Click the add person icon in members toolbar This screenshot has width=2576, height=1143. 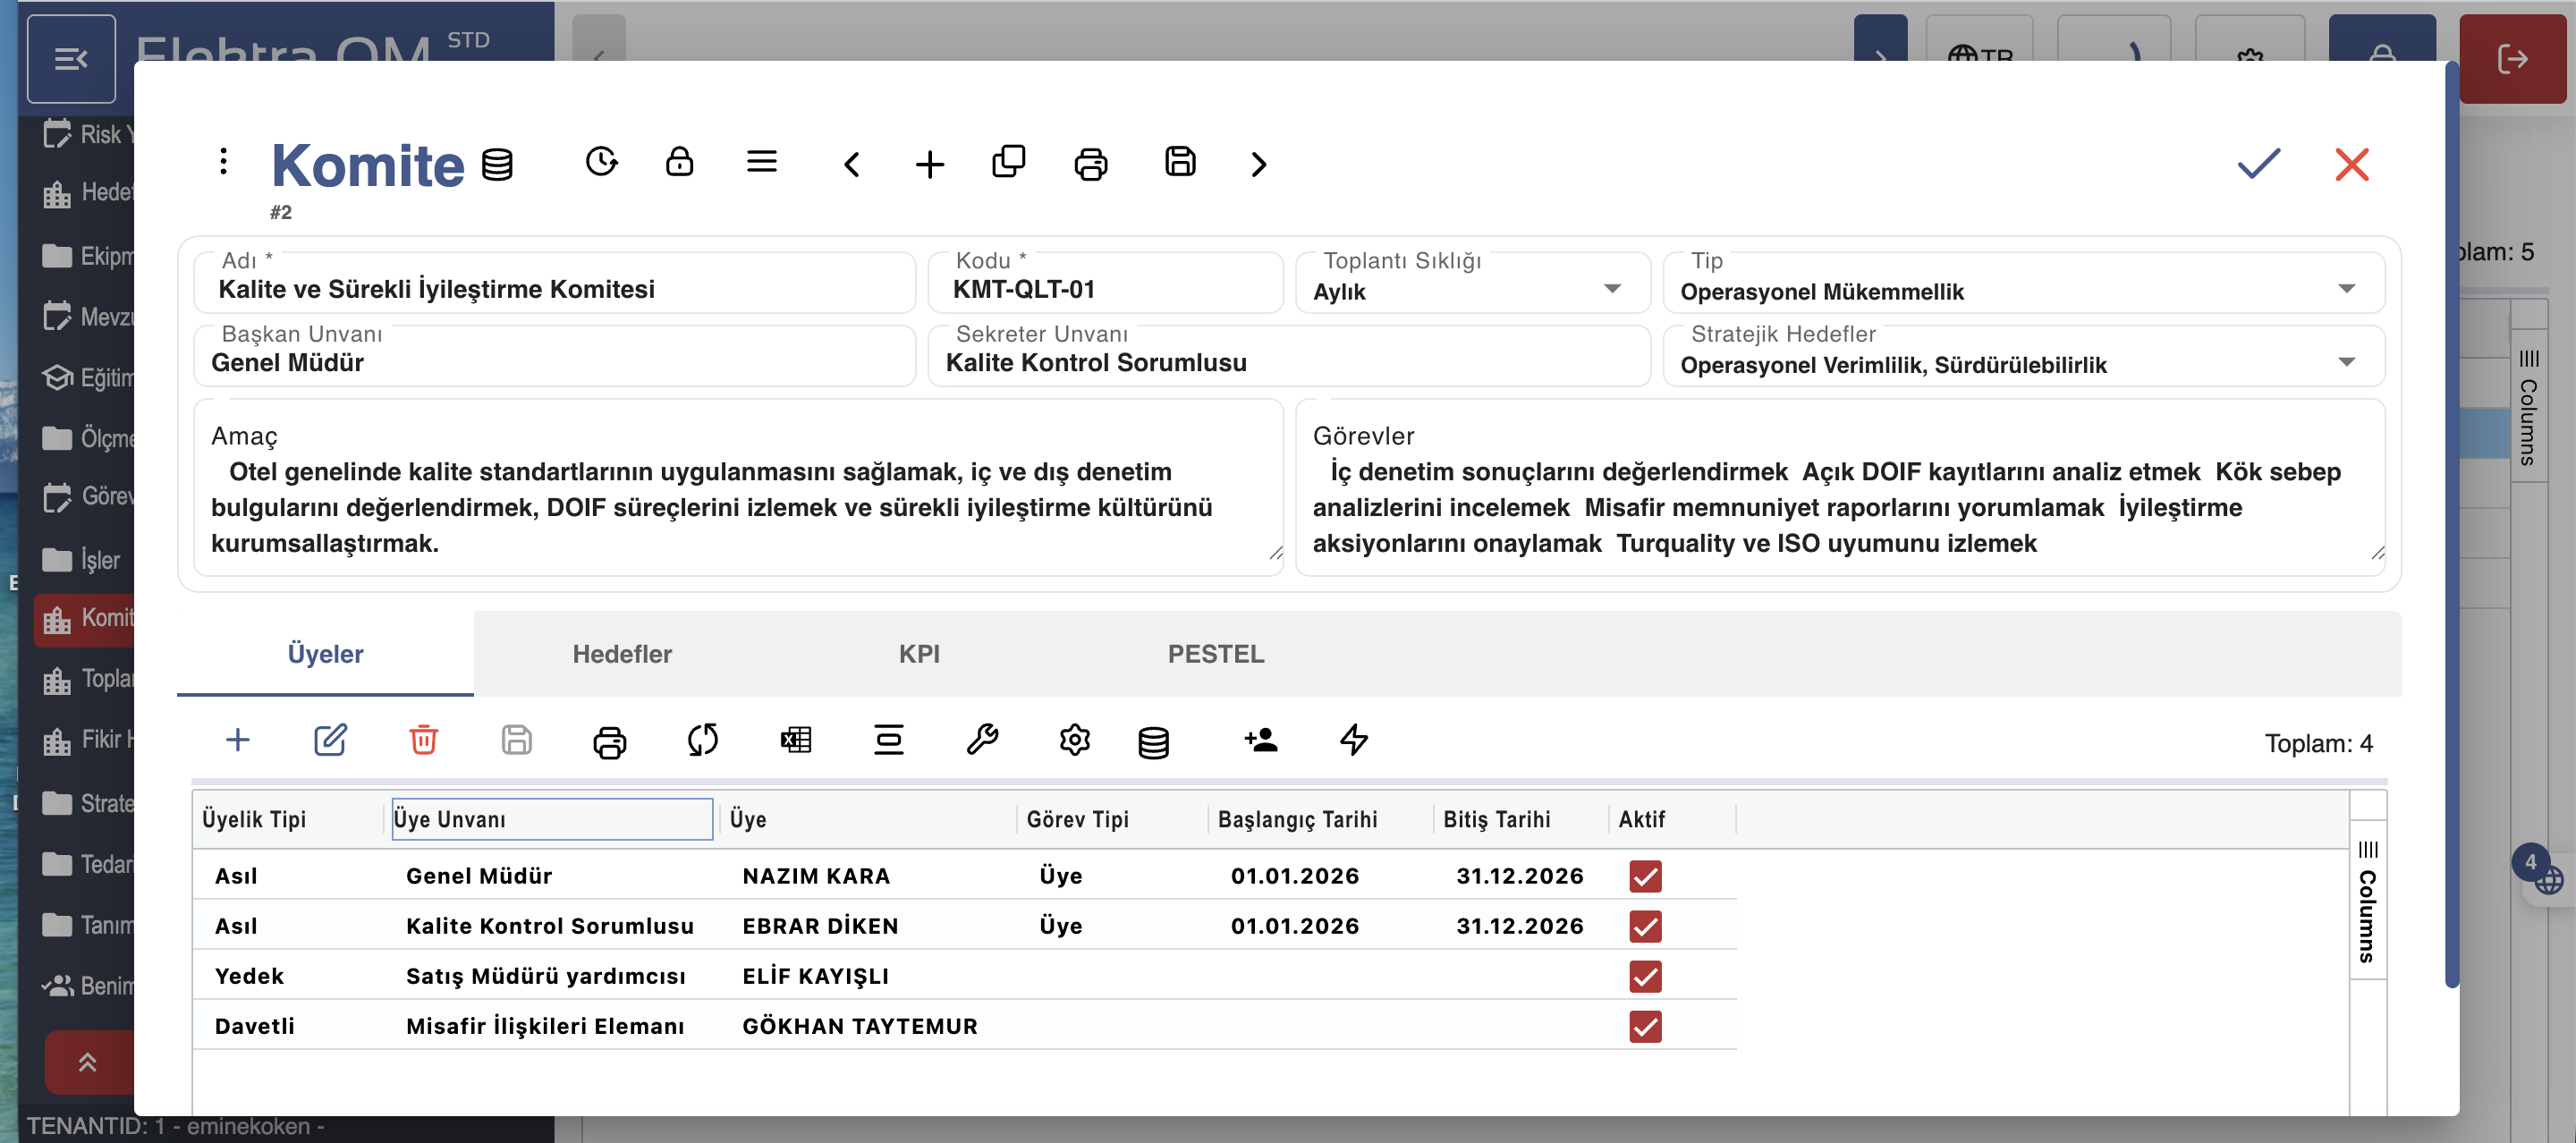[1261, 740]
